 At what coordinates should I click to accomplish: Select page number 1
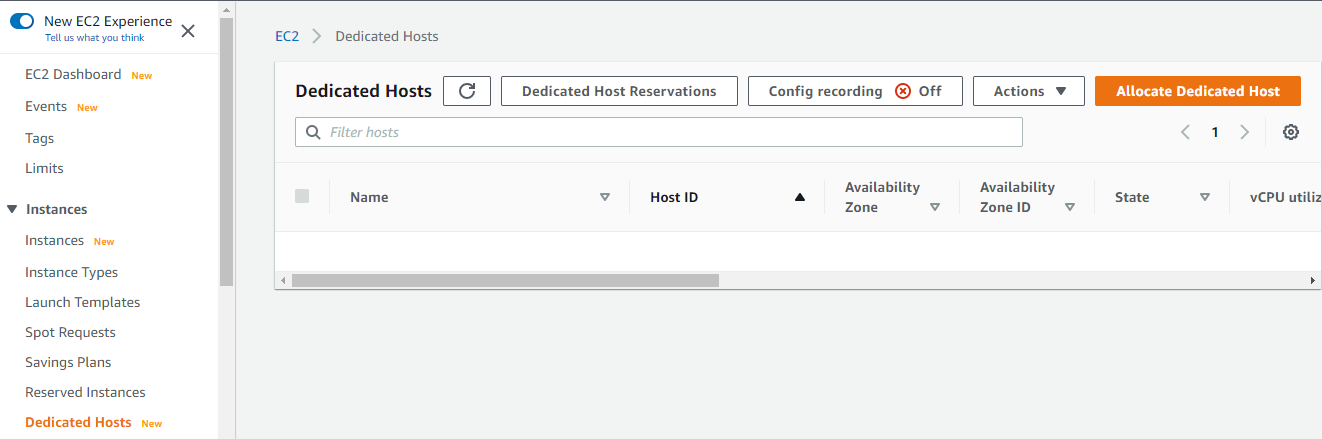[1215, 132]
